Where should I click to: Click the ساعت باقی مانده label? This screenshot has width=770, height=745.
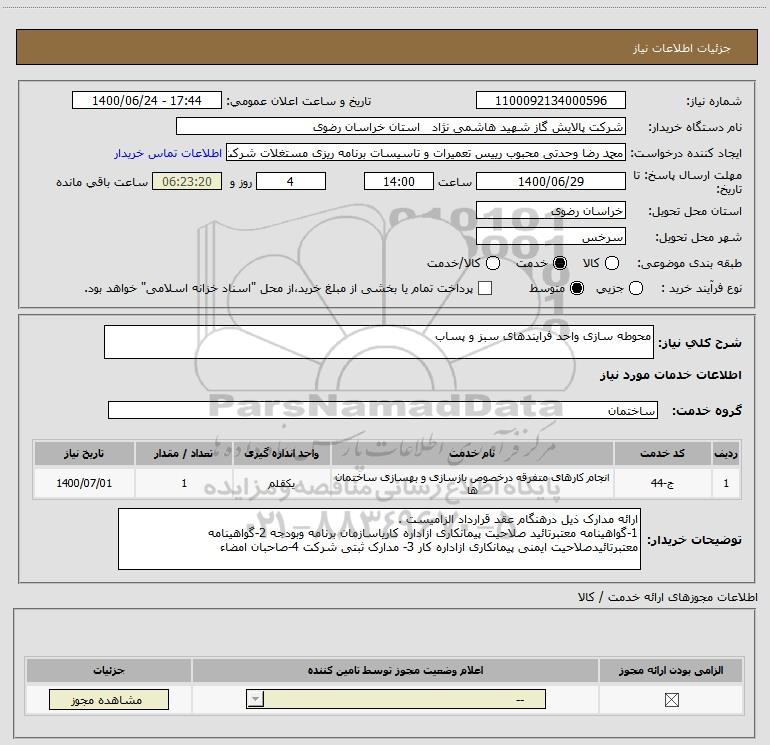[x=102, y=182]
